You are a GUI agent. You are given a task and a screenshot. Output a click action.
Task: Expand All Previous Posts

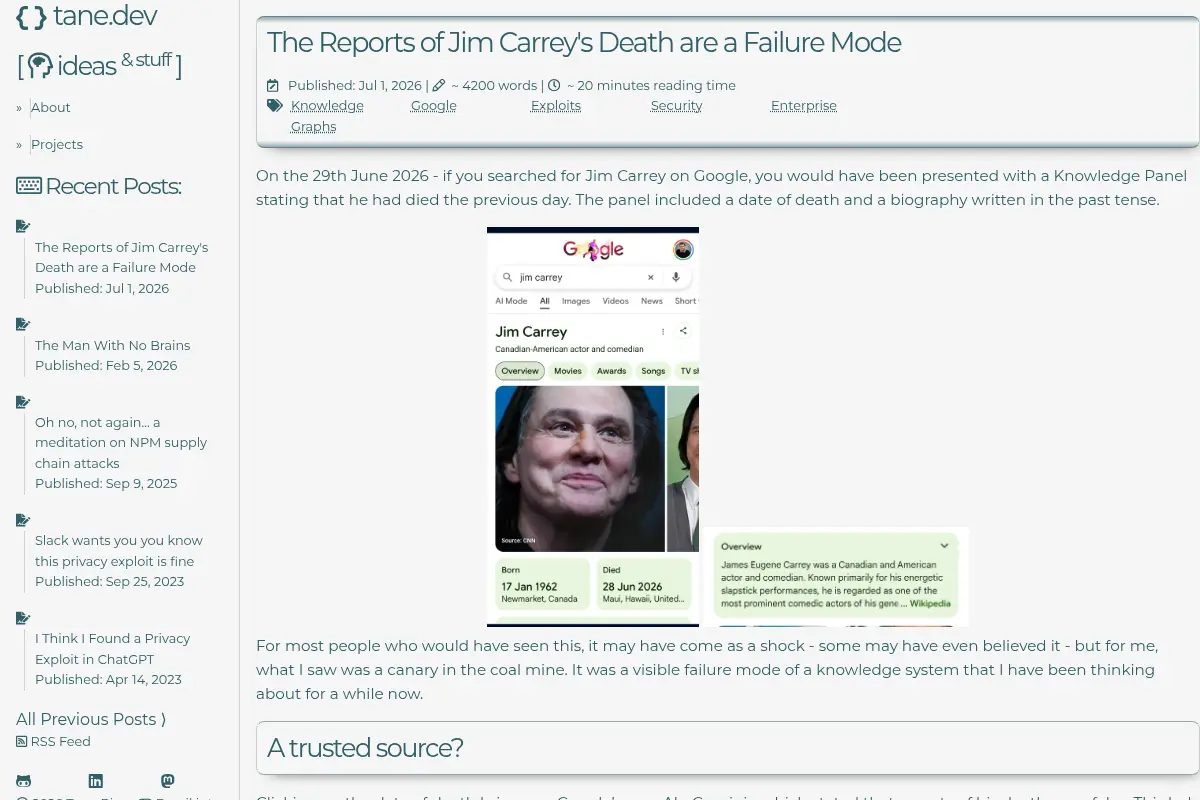(91, 719)
